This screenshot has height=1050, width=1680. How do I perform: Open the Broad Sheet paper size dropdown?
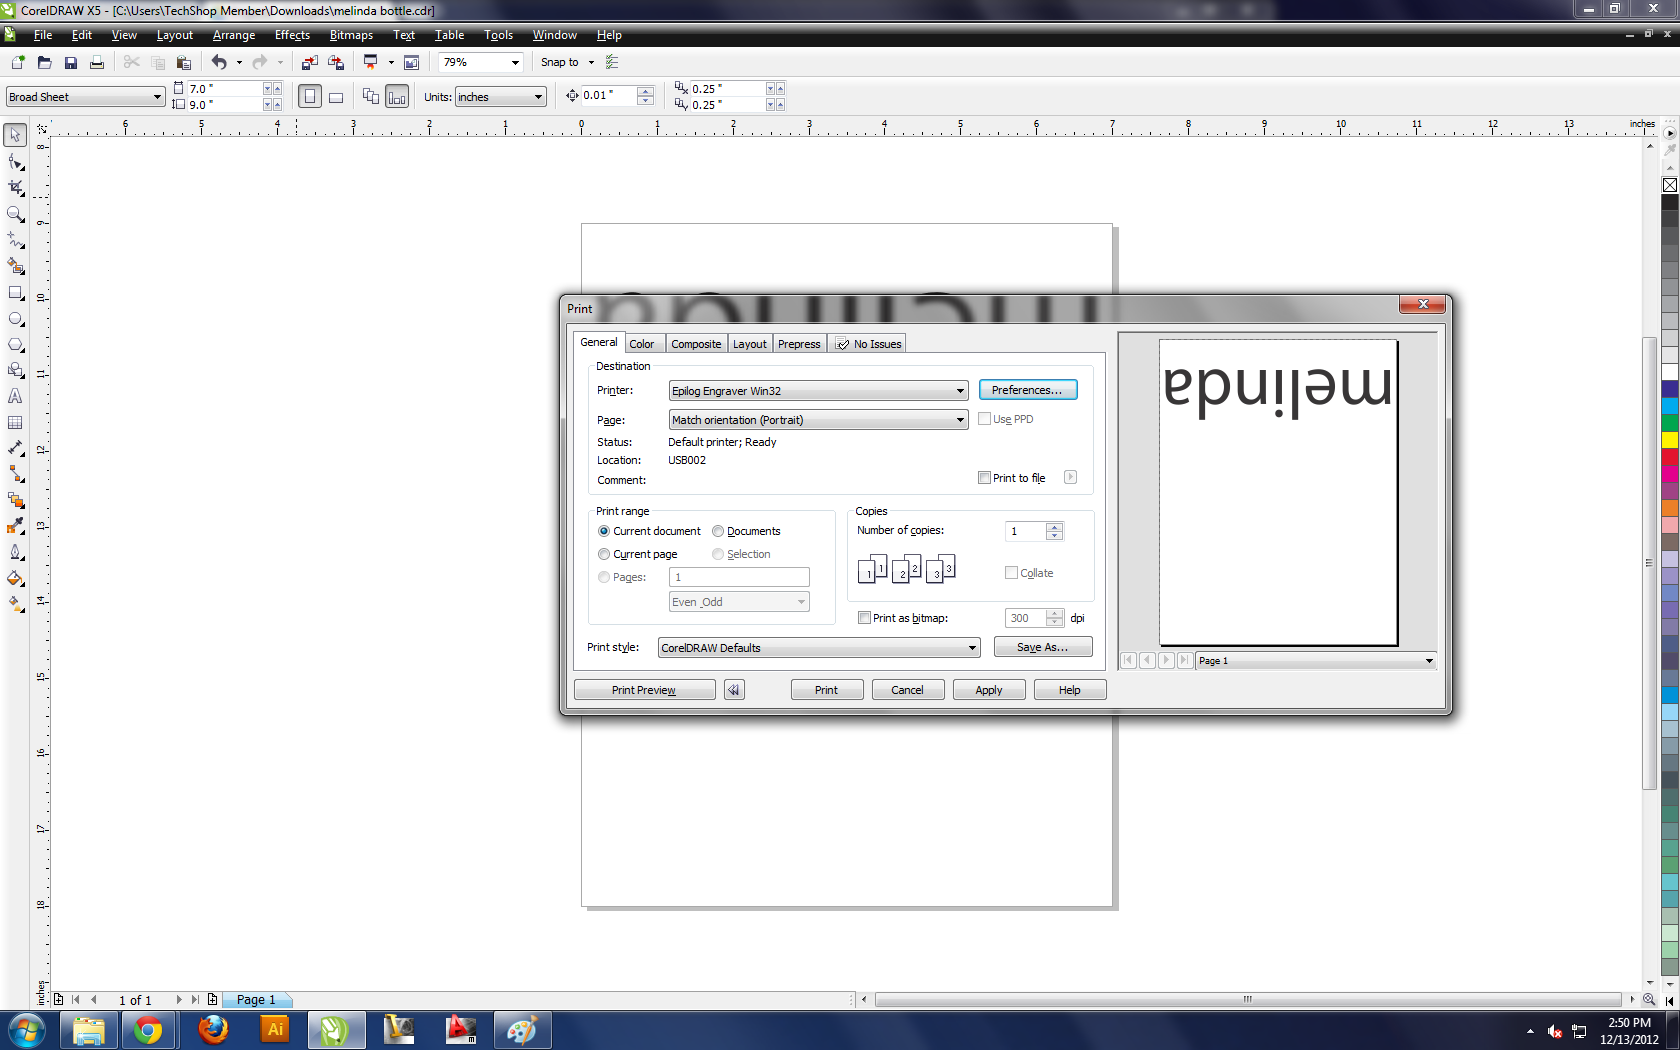[85, 97]
